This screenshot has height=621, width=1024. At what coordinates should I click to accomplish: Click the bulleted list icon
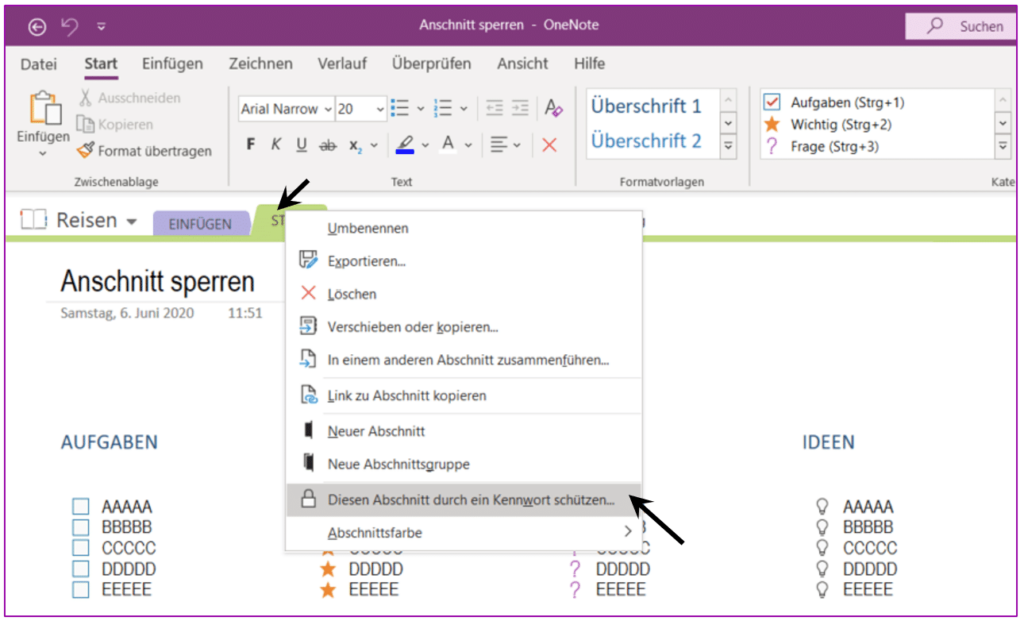click(x=400, y=108)
